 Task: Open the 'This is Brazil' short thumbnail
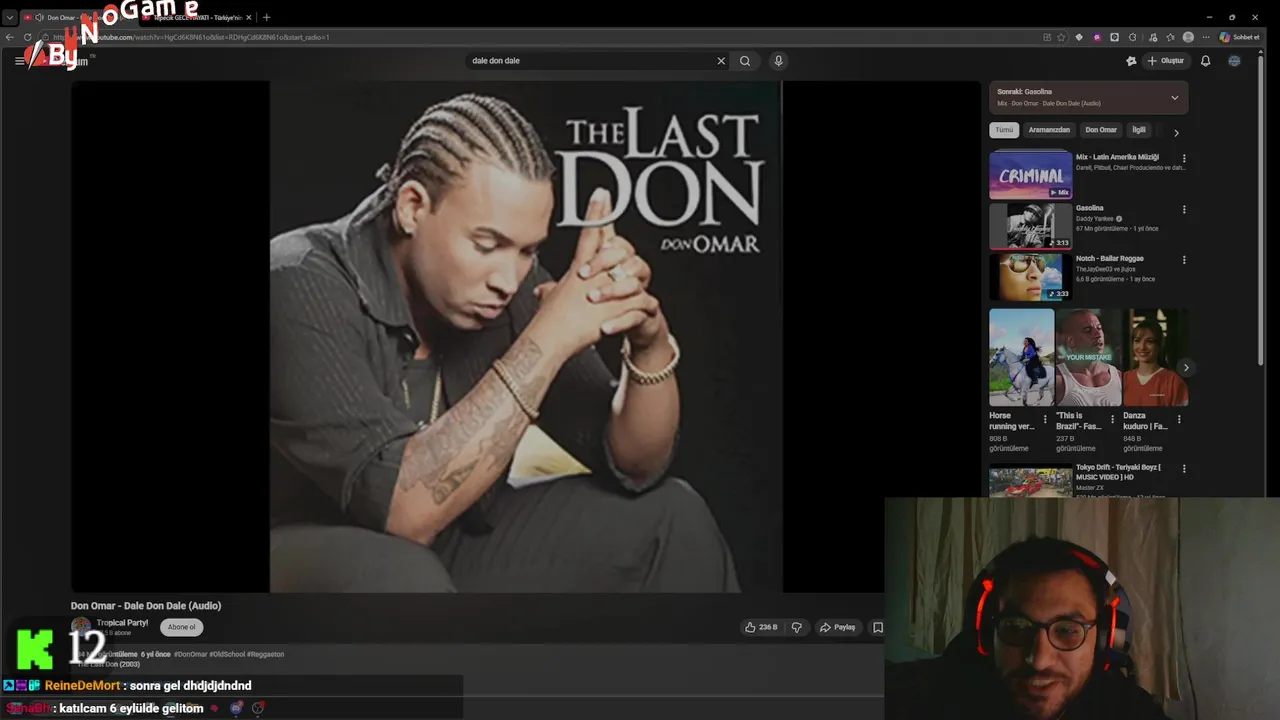1088,357
